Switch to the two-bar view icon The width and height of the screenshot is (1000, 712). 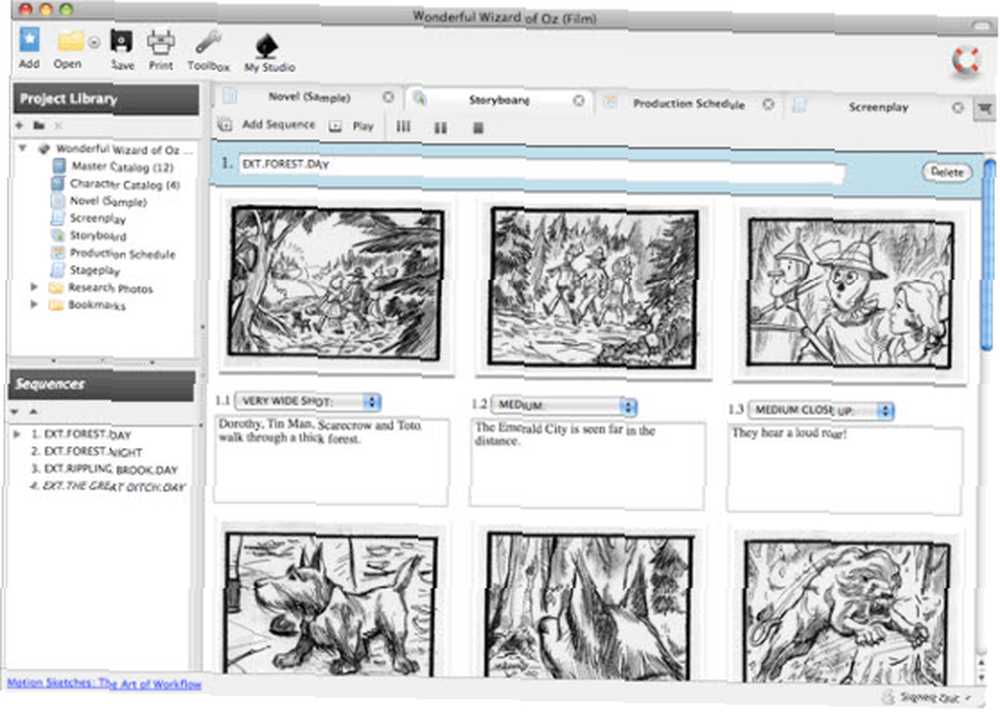tap(441, 128)
